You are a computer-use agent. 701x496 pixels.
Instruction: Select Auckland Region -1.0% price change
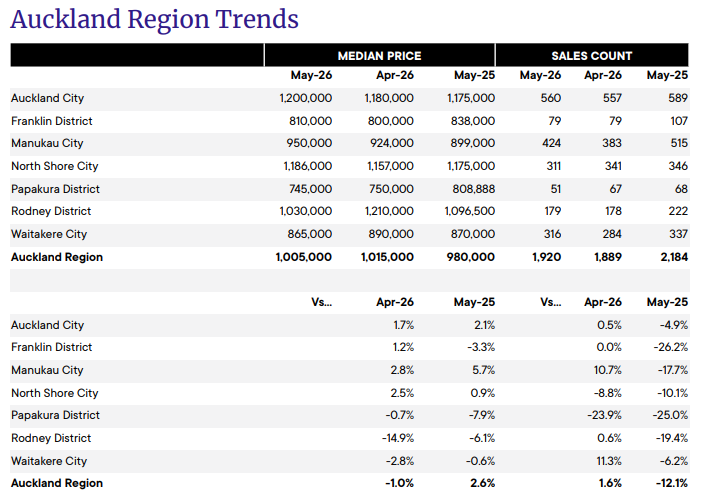[x=399, y=483]
